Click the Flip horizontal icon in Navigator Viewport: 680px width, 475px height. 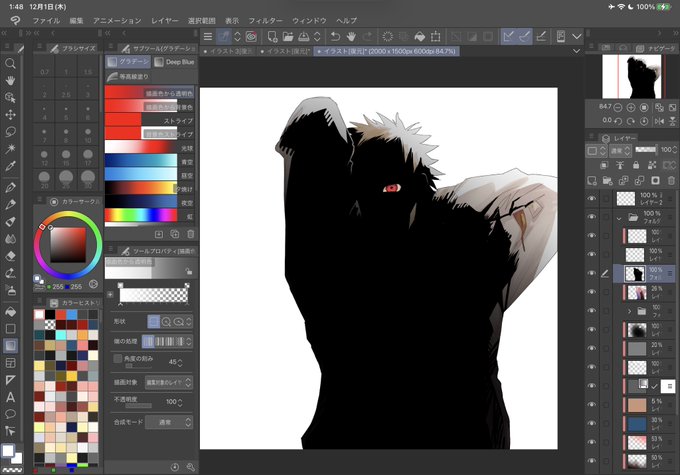660,121
